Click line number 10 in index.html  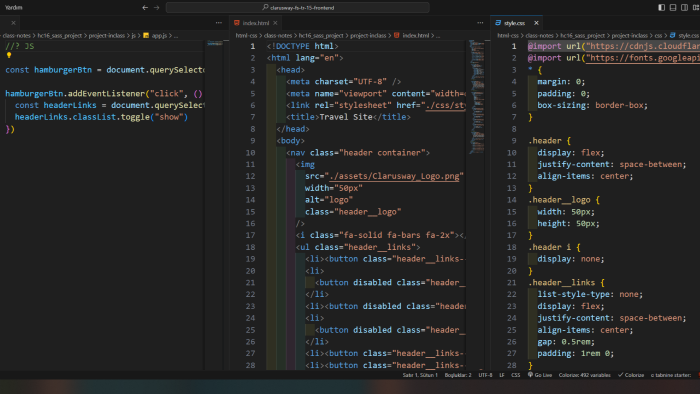[x=250, y=153]
